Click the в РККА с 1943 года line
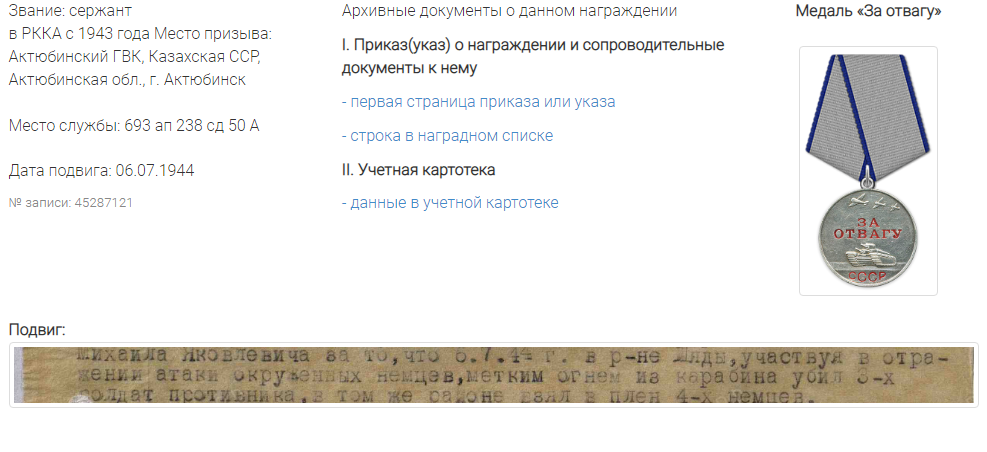 [140, 34]
